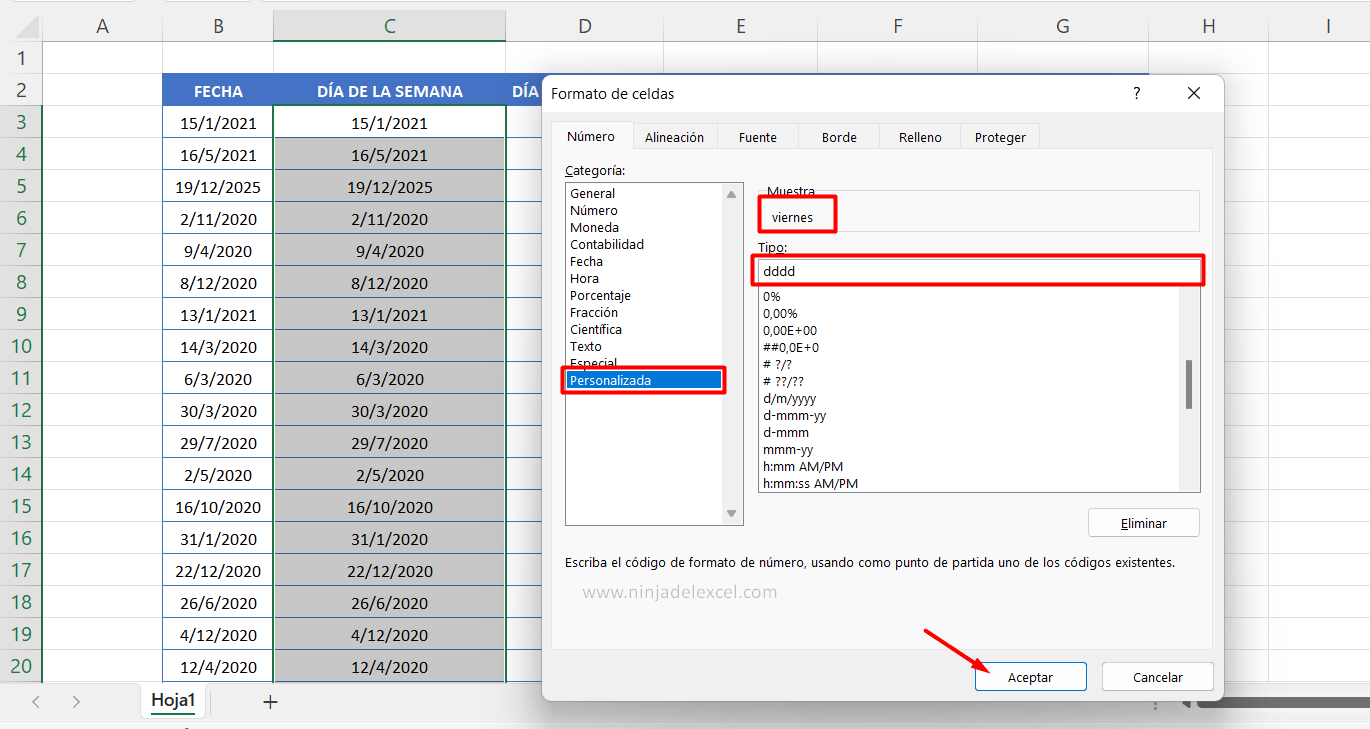The width and height of the screenshot is (1370, 729).
Task: Click the Cancelar button
Action: 1158,677
